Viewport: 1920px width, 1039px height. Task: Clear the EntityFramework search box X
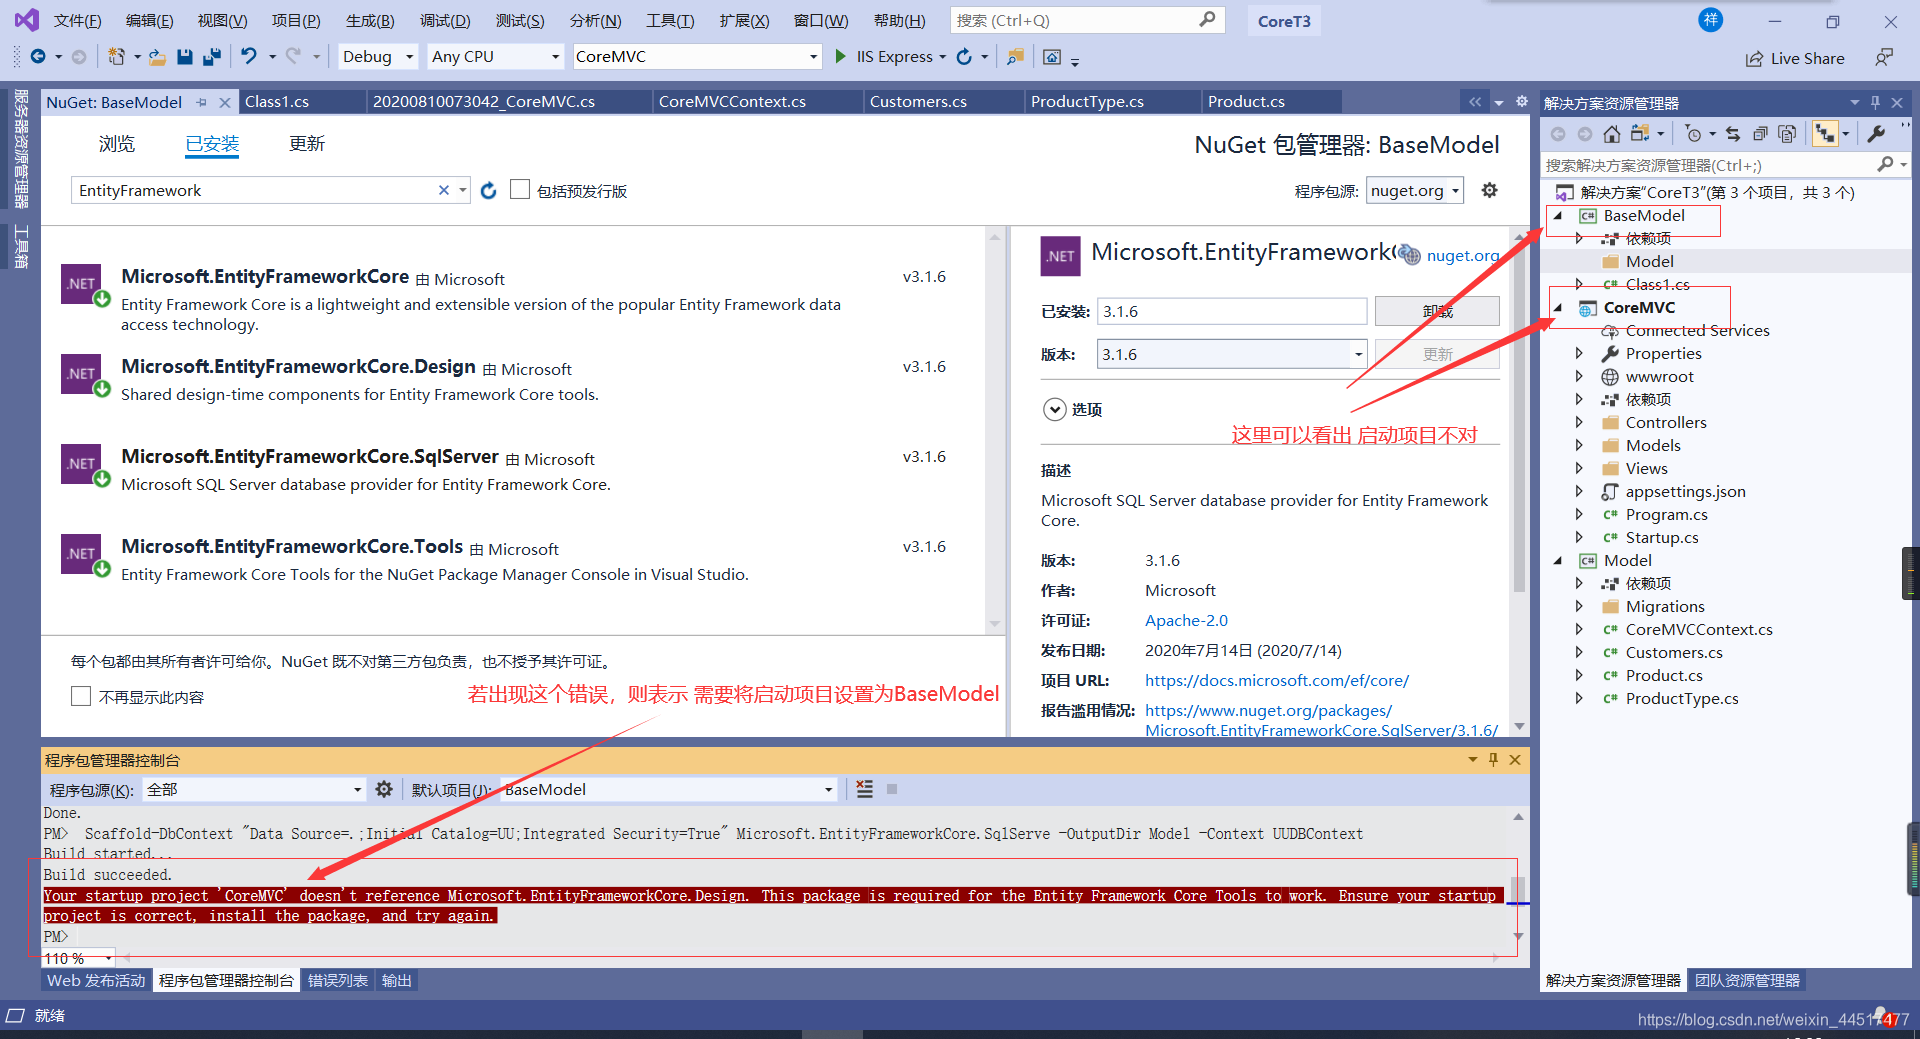[444, 190]
